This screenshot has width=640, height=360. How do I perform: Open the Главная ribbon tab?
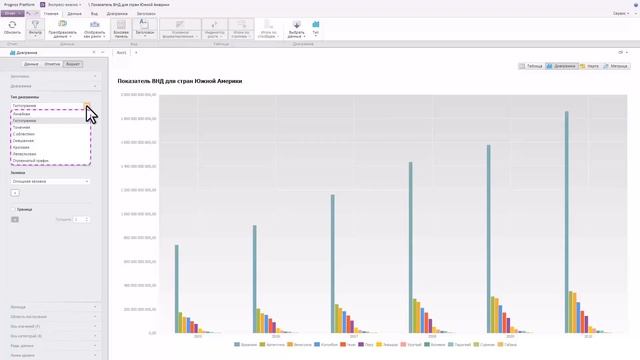51,13
